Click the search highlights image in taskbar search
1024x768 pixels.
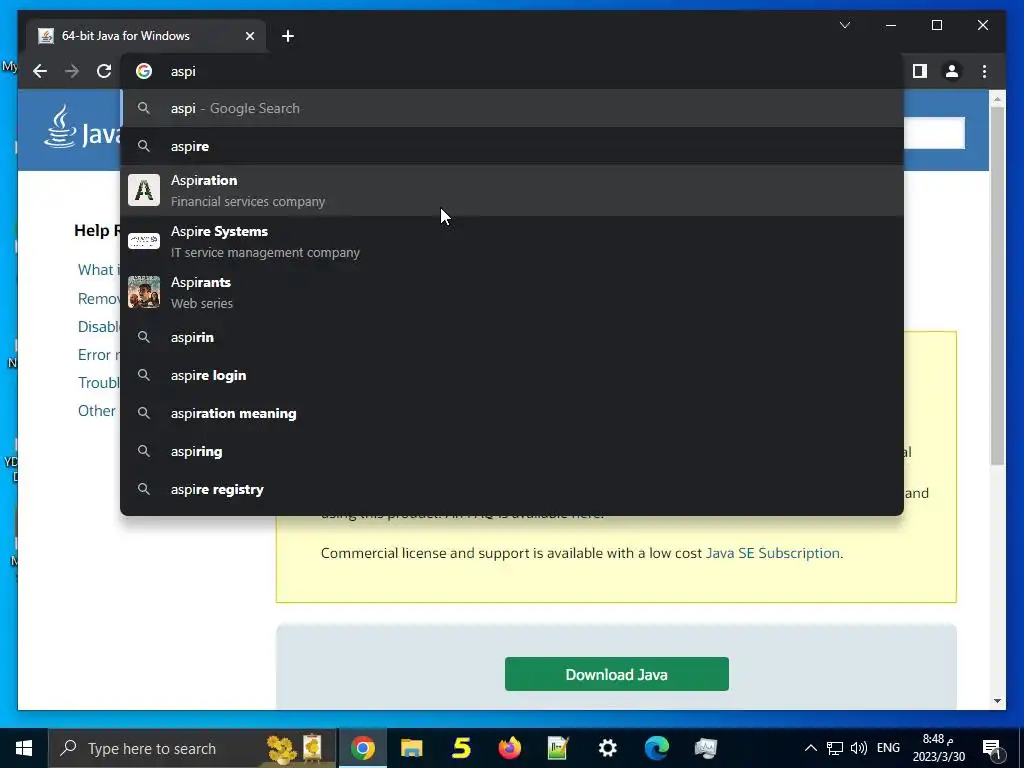(x=295, y=748)
